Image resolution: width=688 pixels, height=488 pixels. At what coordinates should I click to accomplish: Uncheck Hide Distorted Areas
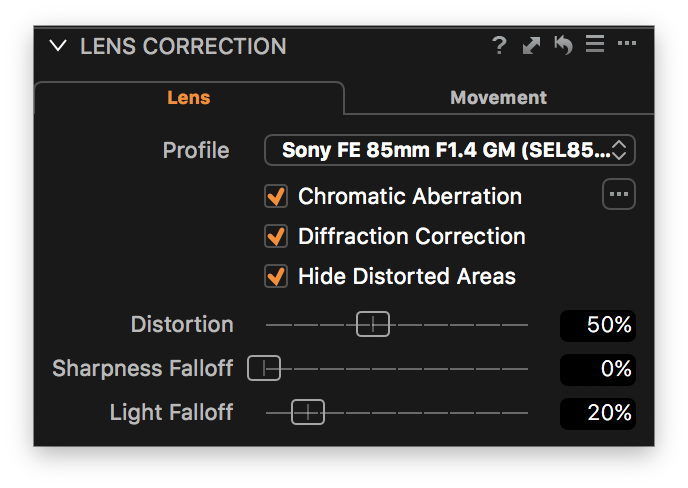pyautogui.click(x=276, y=276)
